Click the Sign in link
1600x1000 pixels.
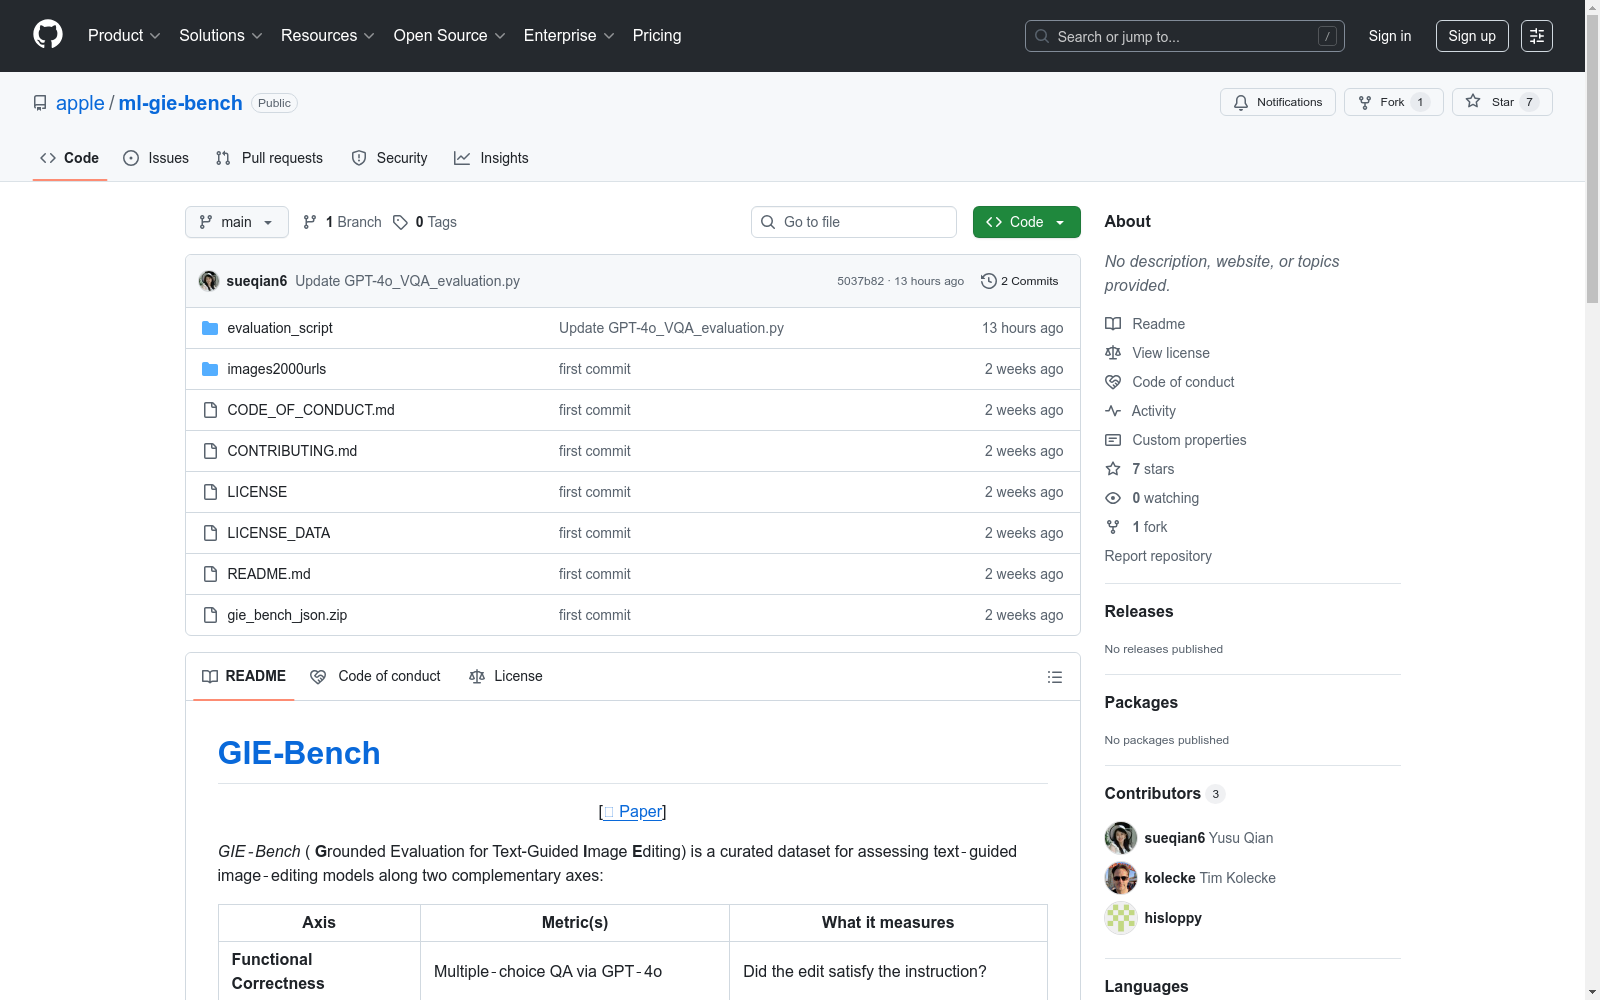[x=1390, y=36]
